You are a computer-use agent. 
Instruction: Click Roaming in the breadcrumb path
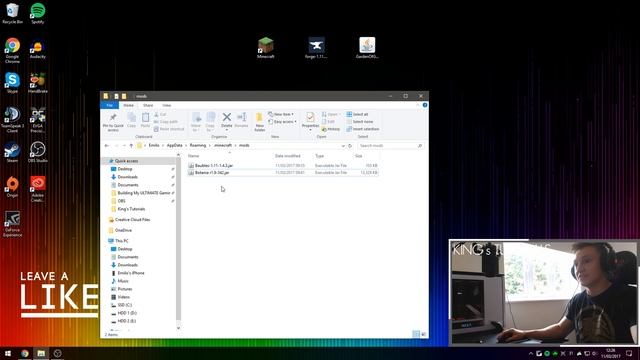(x=198, y=146)
